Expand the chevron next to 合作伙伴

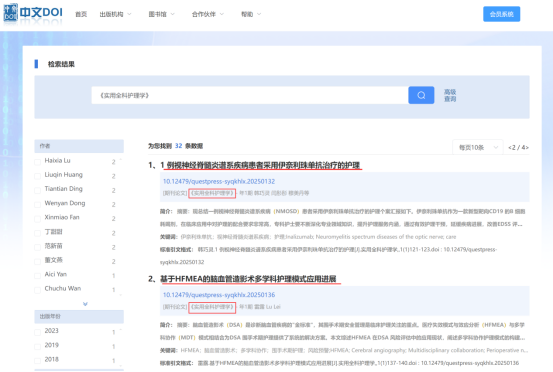tap(222, 14)
